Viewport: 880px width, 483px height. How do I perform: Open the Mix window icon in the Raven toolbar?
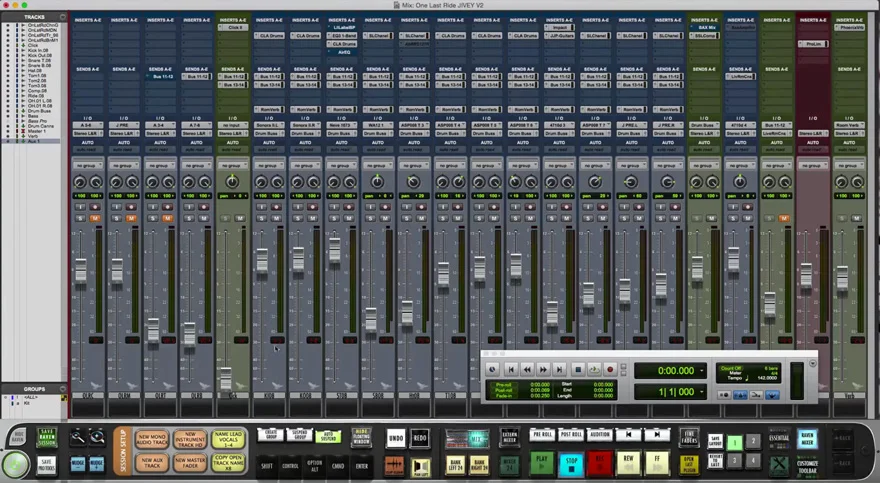point(467,438)
